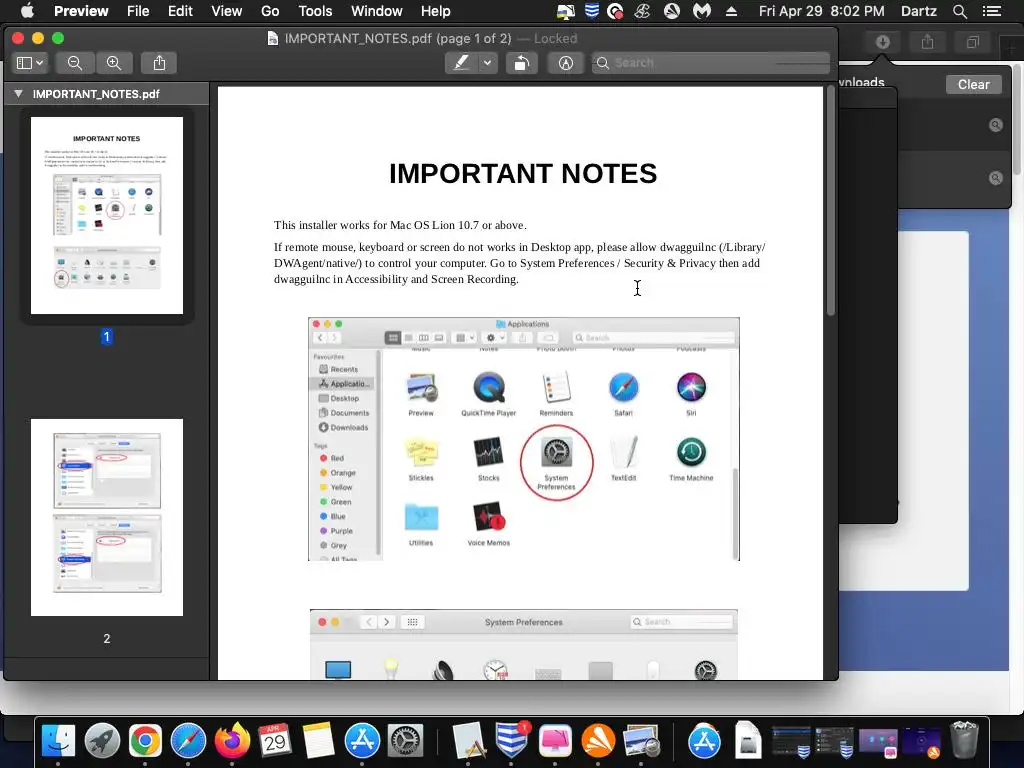This screenshot has height=768, width=1024.
Task: Open the Apple menu
Action: pyautogui.click(x=27, y=11)
